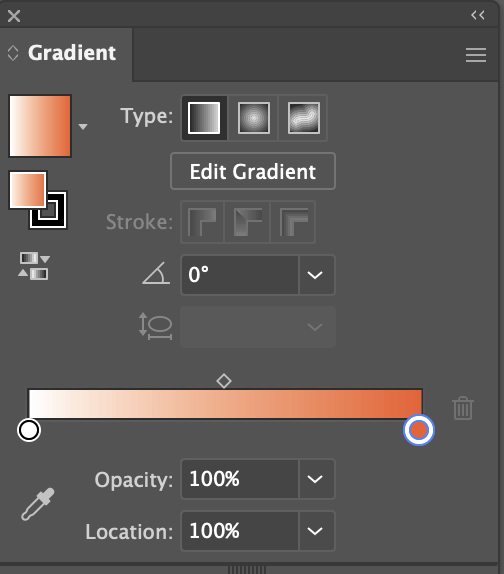Viewport: 504px width, 574px height.
Task: Select the Linear Gradient type icon
Action: pyautogui.click(x=204, y=118)
